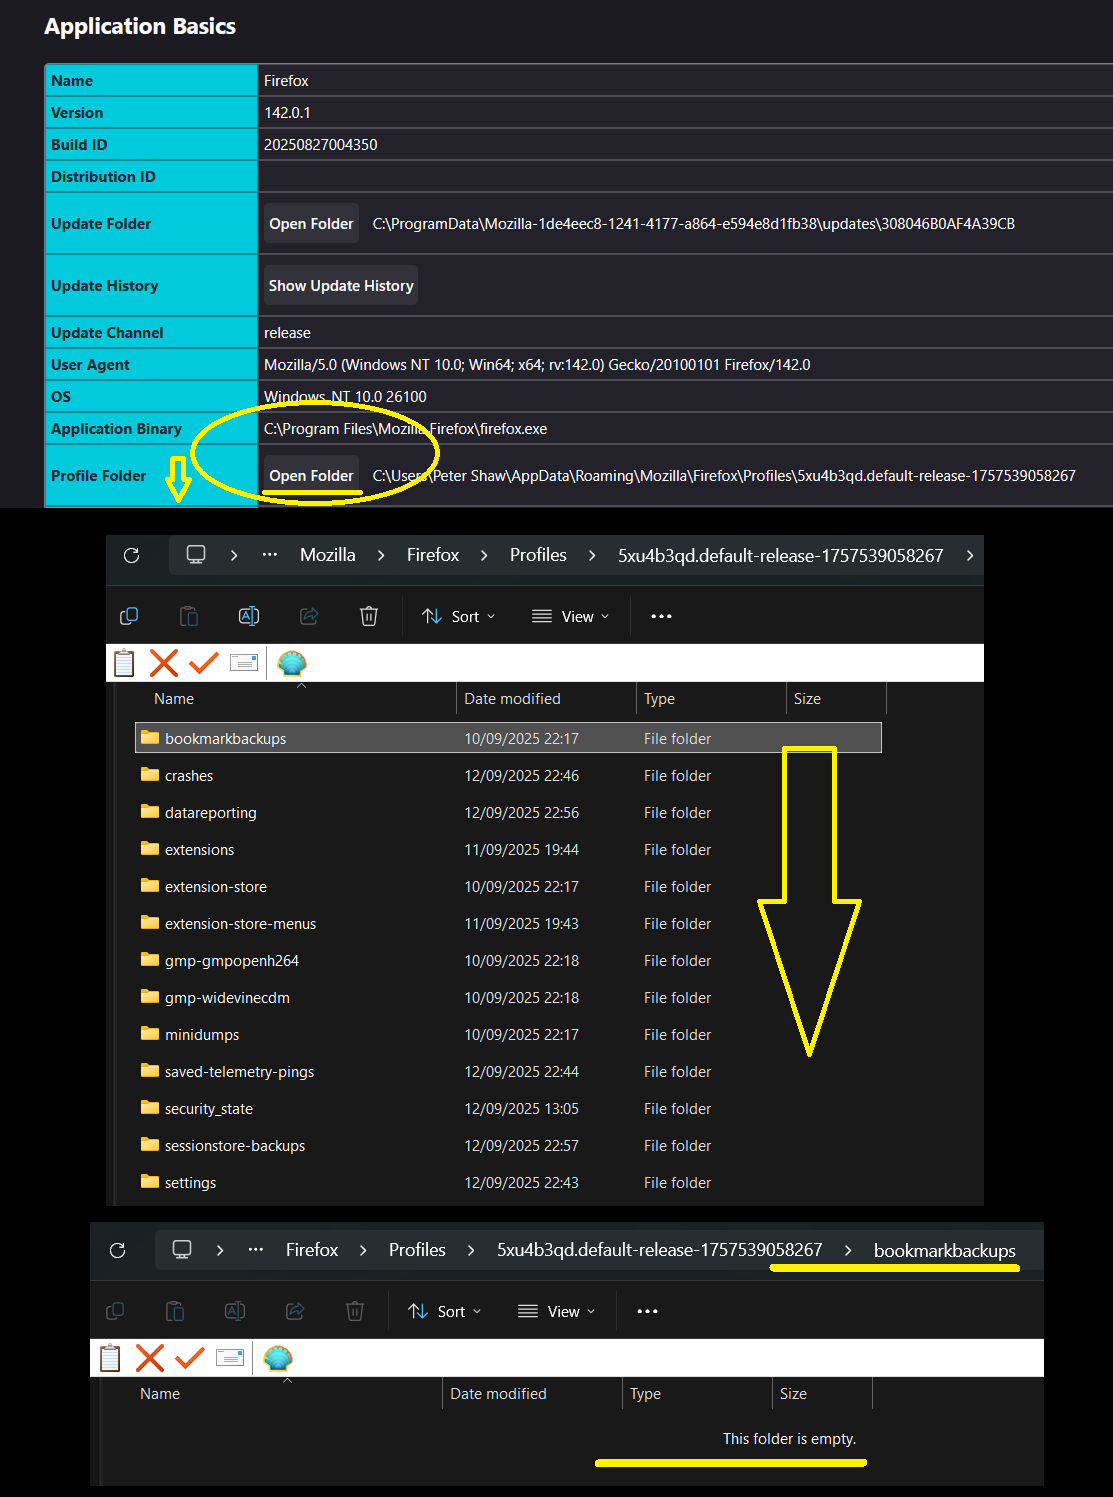Click Open Folder in the Profile Folder row
Screen dimensions: 1113x1497
click(x=311, y=476)
